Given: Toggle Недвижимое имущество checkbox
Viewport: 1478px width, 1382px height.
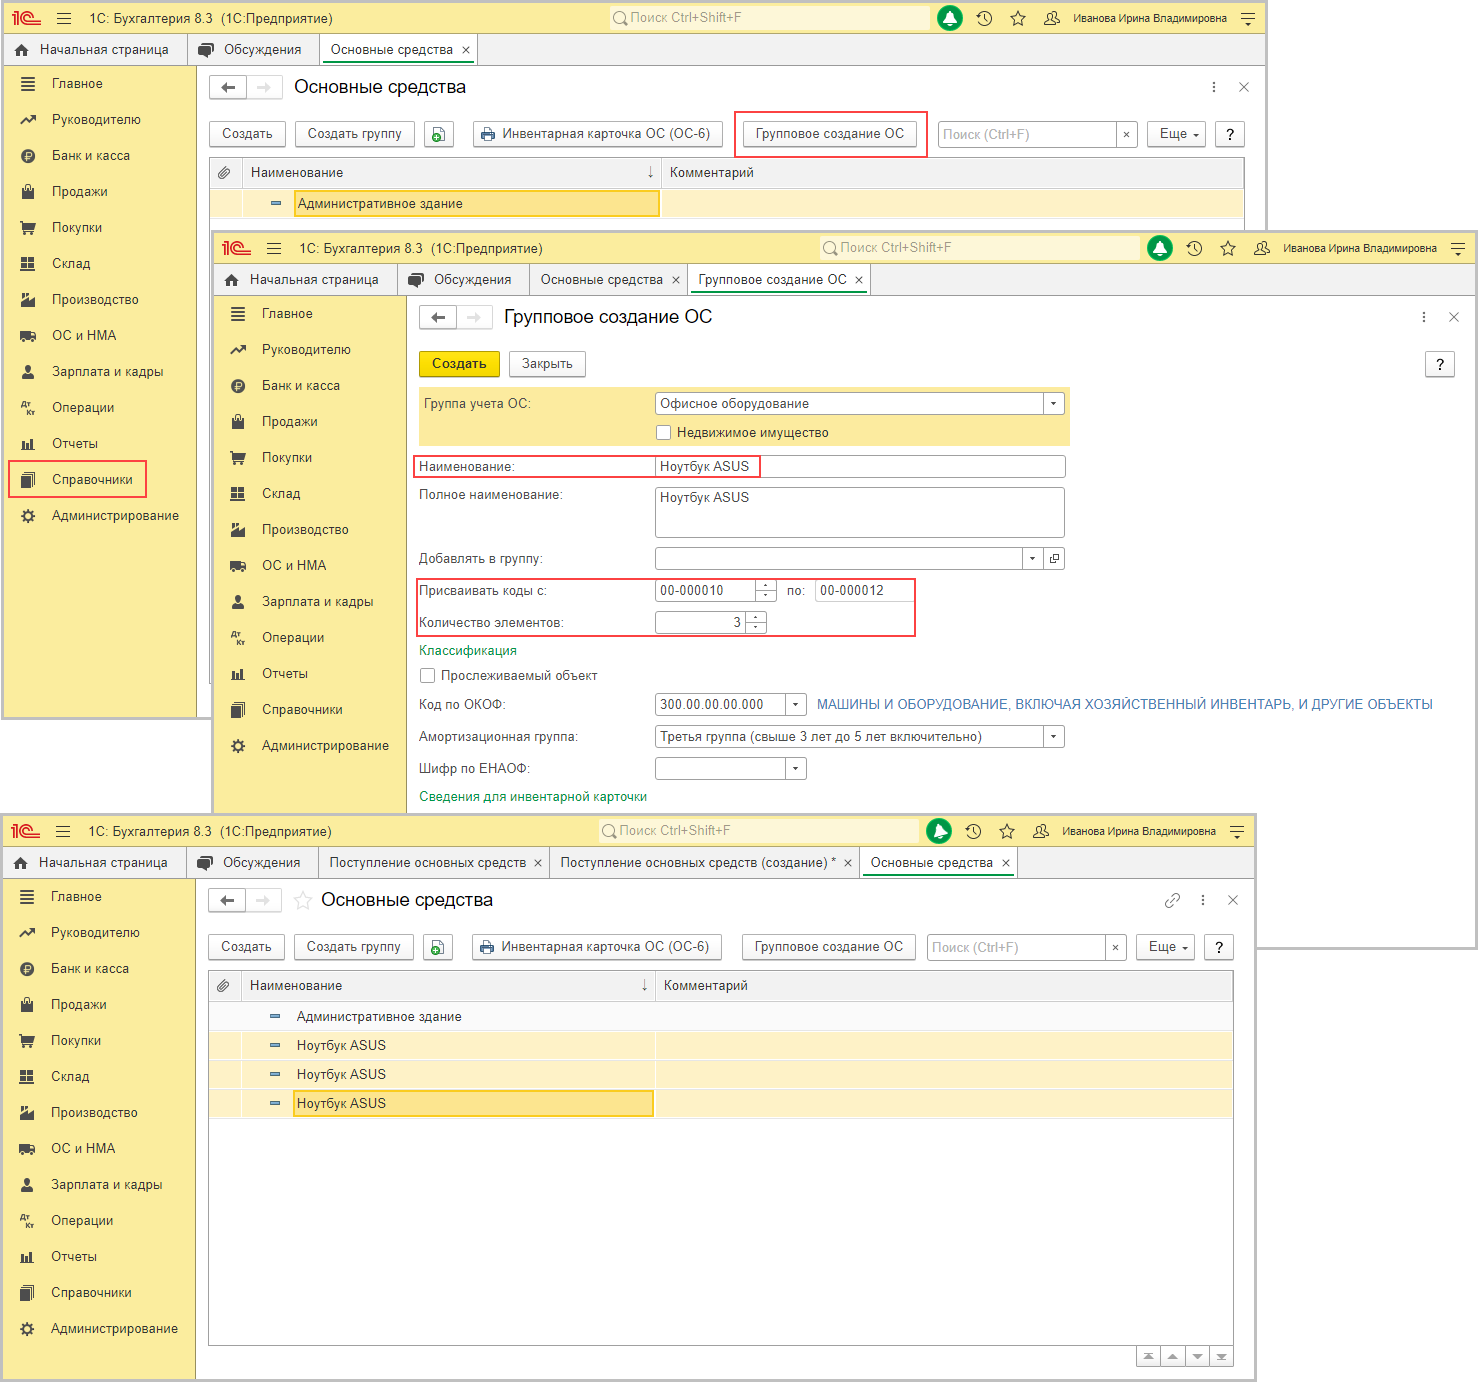Looking at the screenshot, I should (x=663, y=433).
